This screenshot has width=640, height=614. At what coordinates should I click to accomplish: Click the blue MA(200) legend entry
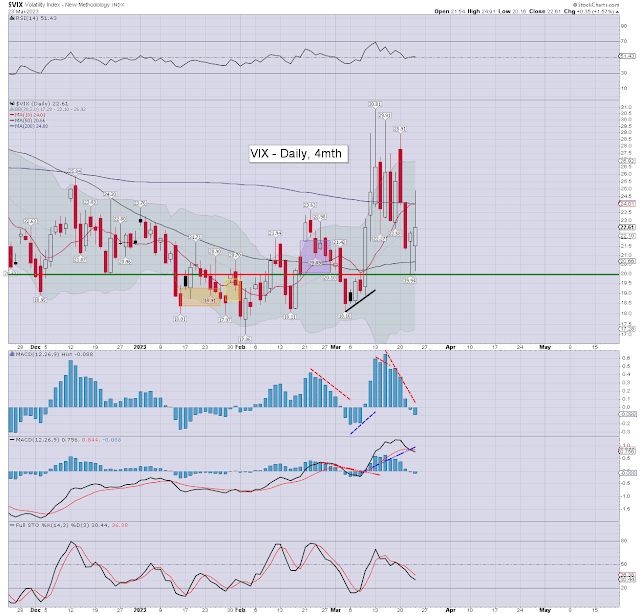[x=29, y=126]
